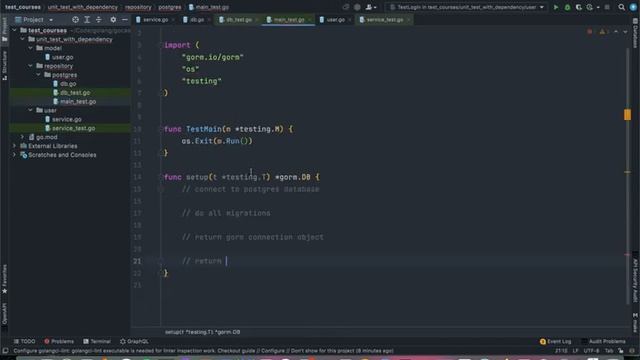Open user.go in project tree
Viewport: 640px width, 360px height.
tap(62, 57)
